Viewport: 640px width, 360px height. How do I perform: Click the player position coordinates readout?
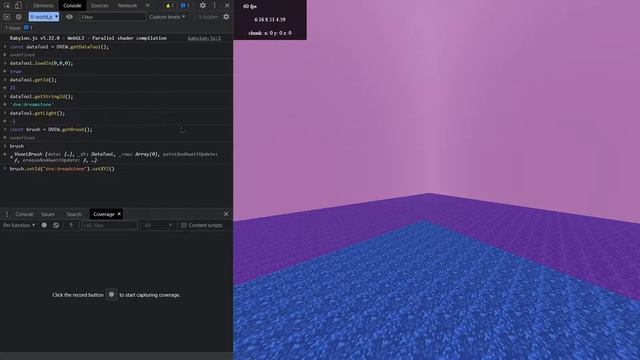[270, 19]
